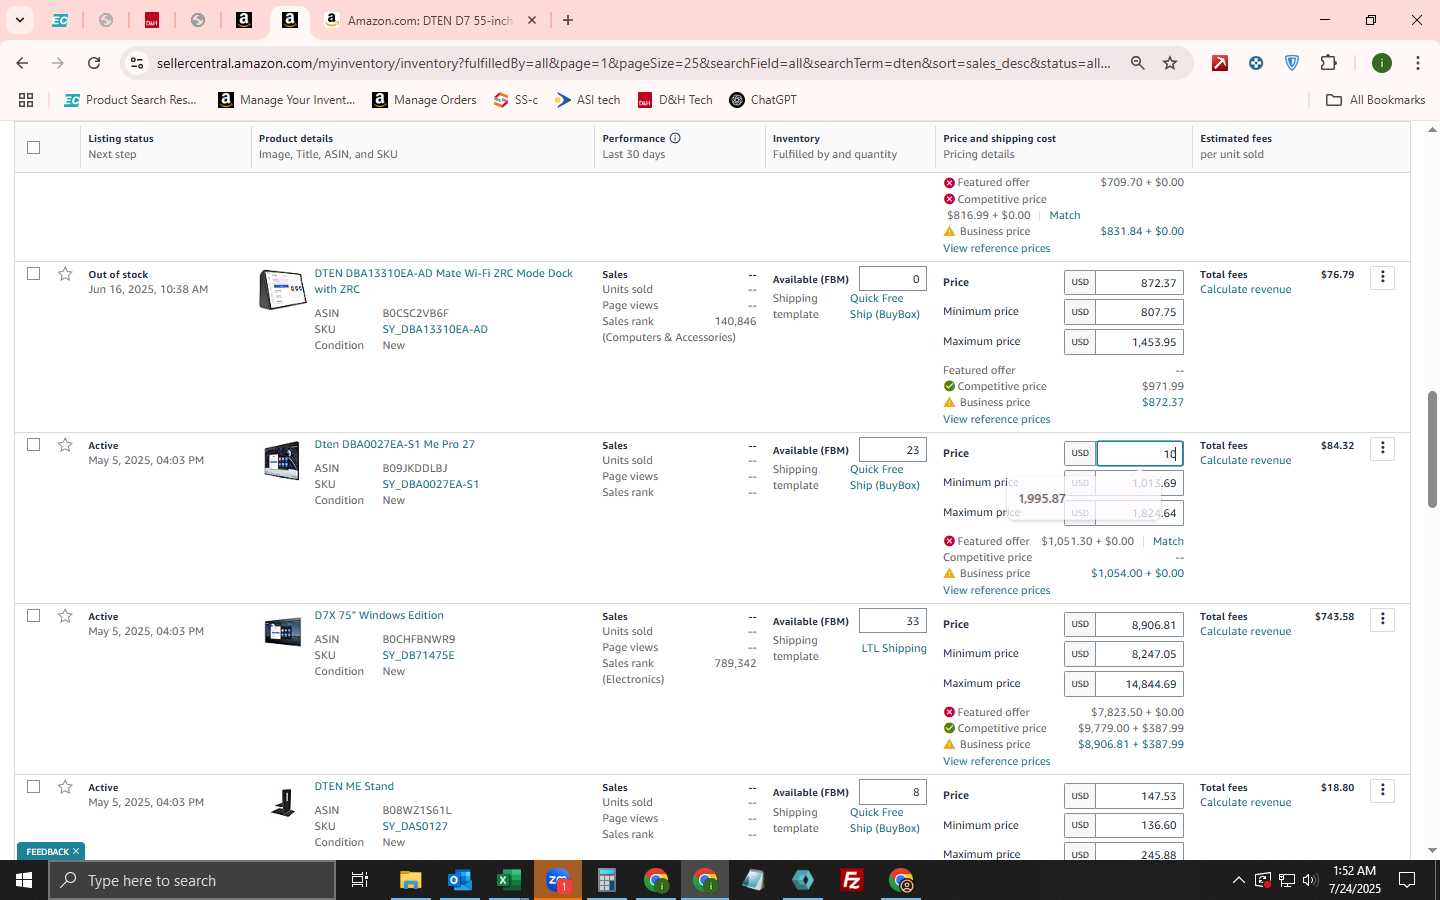The width and height of the screenshot is (1440, 900).
Task: Show hidden system tray icons
Action: [1238, 880]
